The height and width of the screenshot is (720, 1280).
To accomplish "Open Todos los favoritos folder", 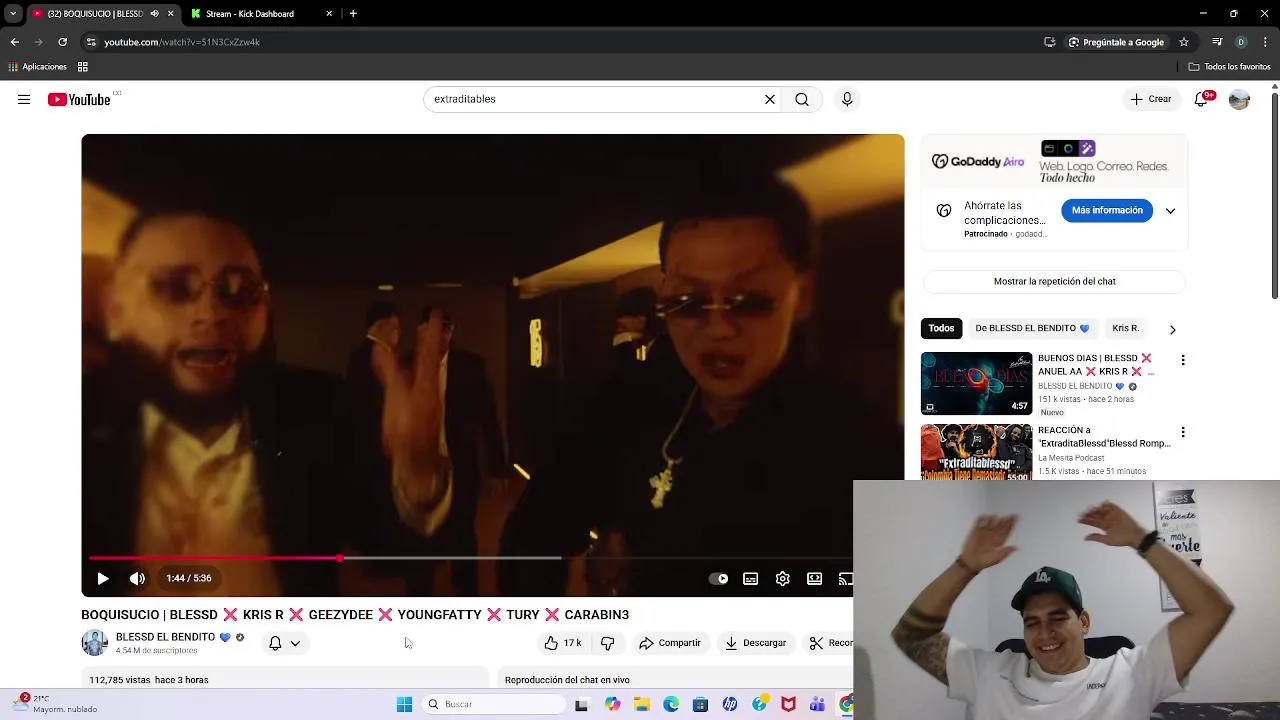I will (1229, 67).
